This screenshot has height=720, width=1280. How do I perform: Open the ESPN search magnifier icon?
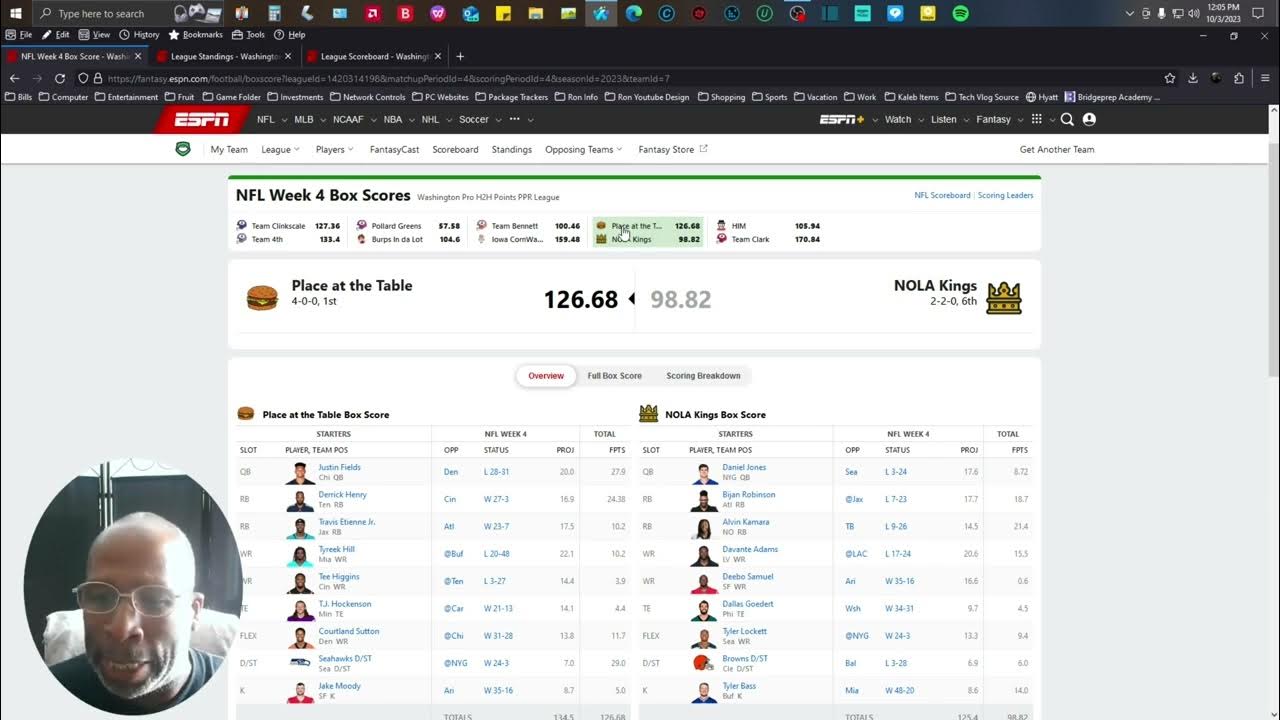tap(1067, 119)
